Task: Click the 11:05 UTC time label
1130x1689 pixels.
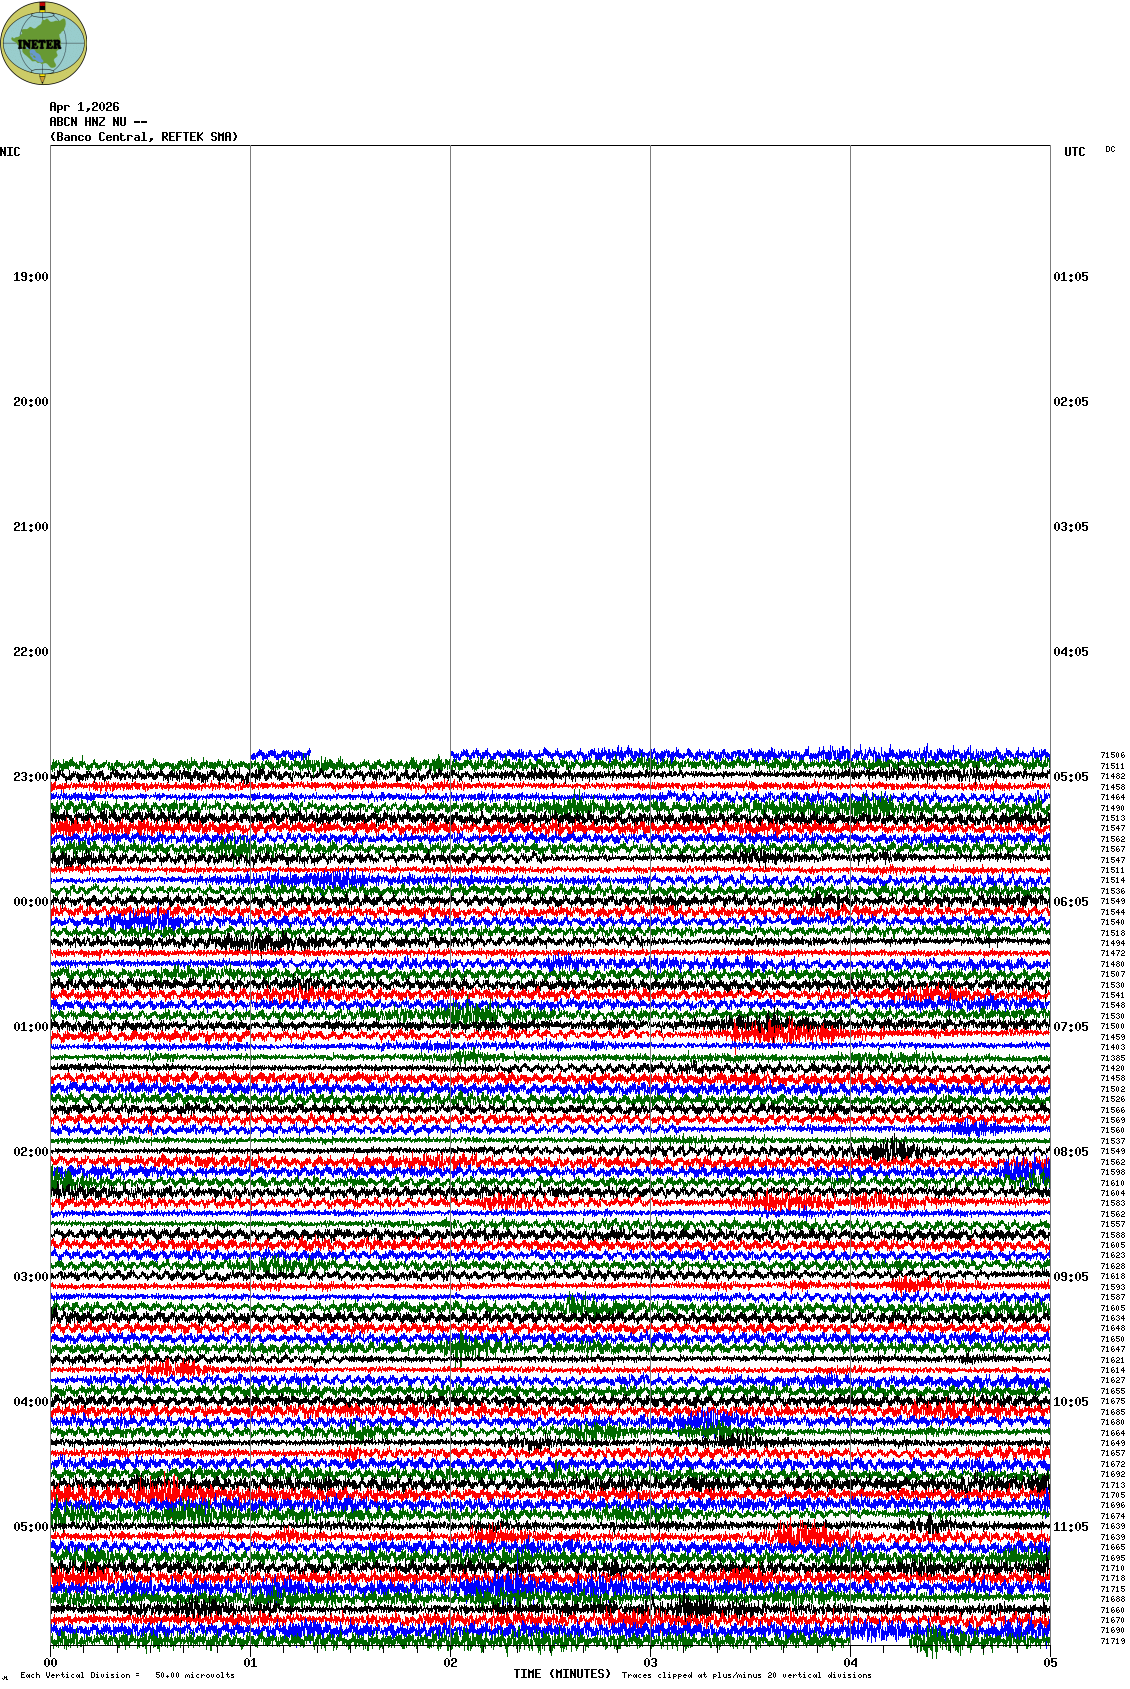Action: click(1070, 1527)
